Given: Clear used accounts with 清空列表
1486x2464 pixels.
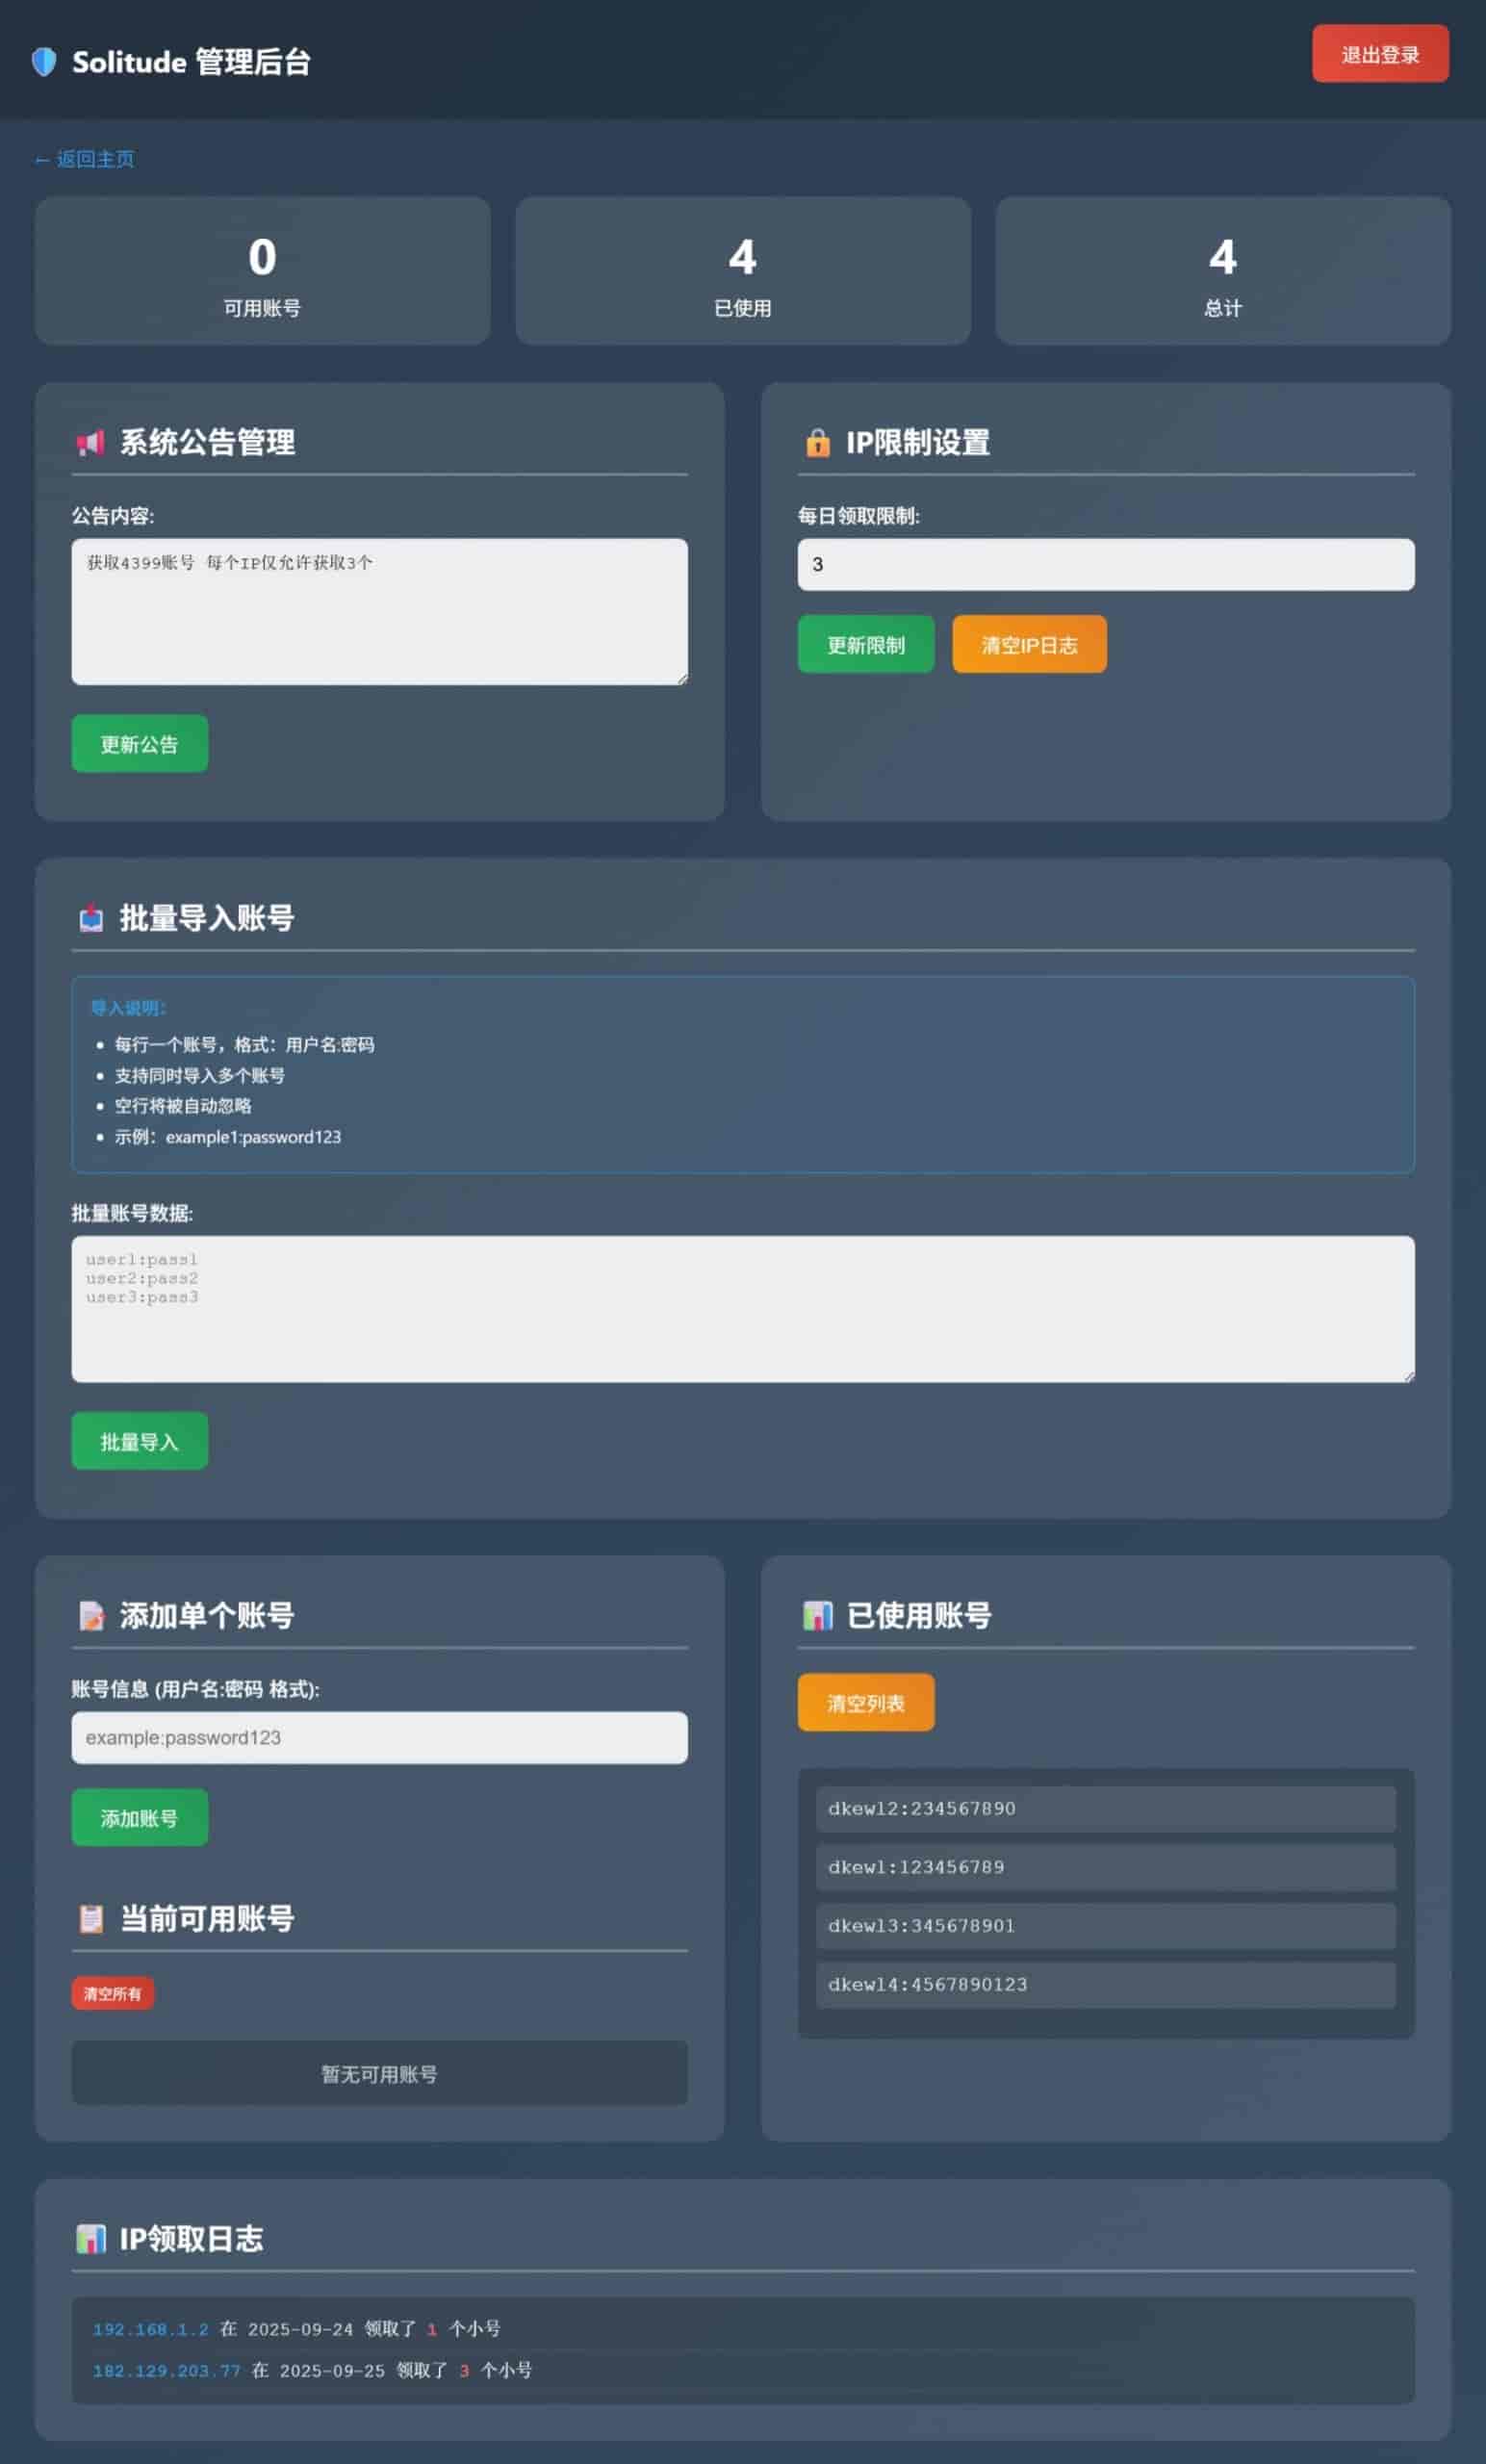Looking at the screenshot, I should 866,1703.
